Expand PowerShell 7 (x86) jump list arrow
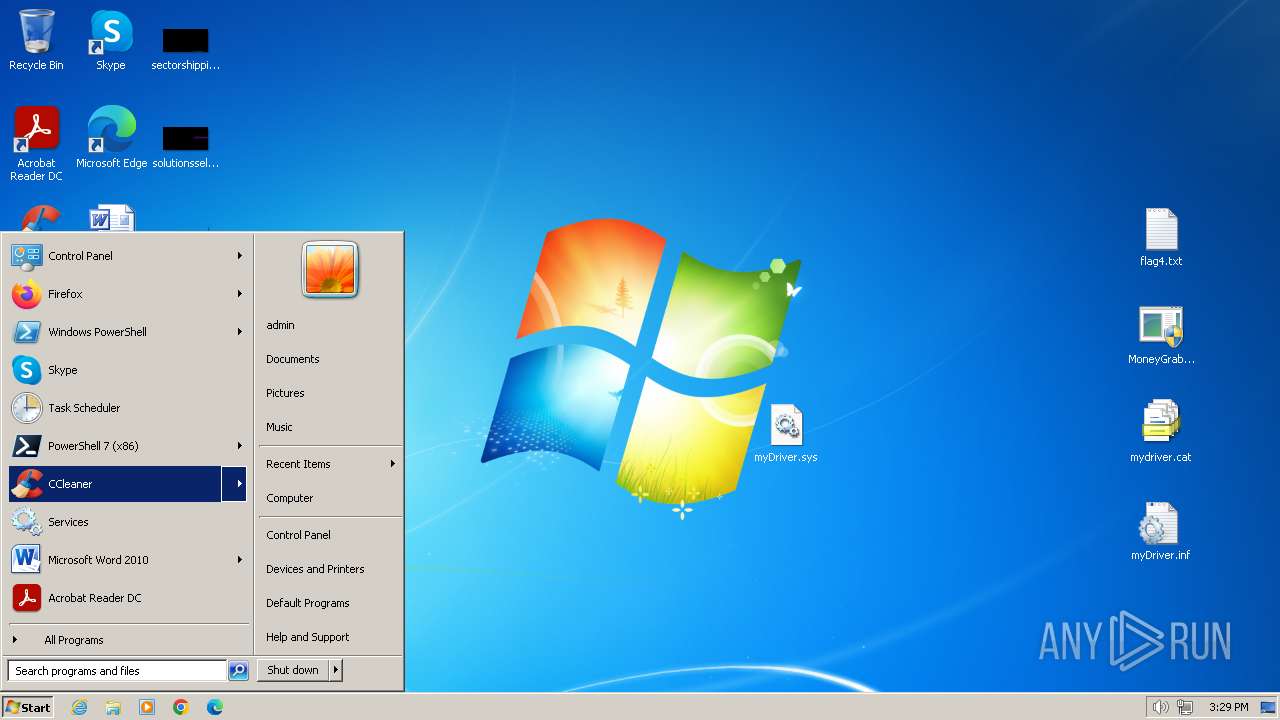1280x720 pixels. point(239,446)
